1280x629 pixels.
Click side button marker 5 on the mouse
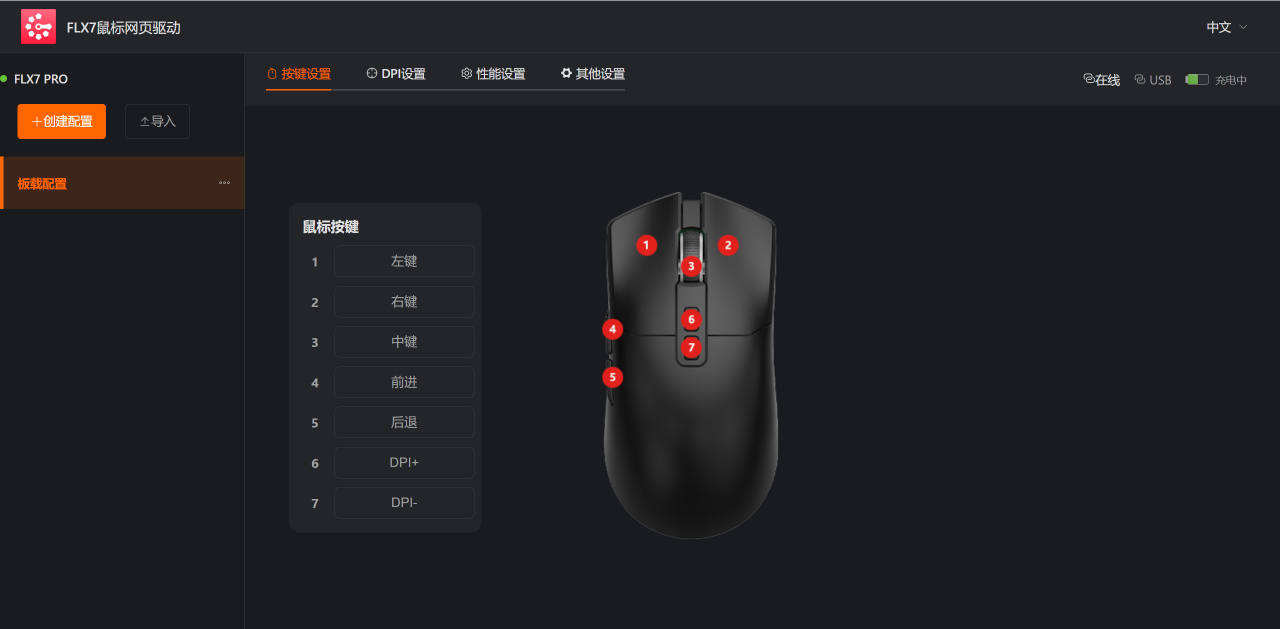pyautogui.click(x=613, y=377)
